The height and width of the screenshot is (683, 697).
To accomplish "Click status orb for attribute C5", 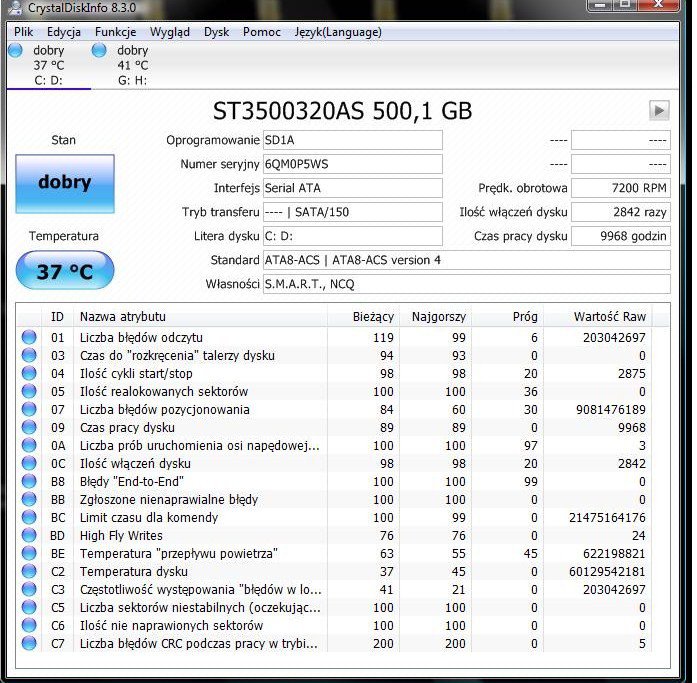I will click(29, 607).
